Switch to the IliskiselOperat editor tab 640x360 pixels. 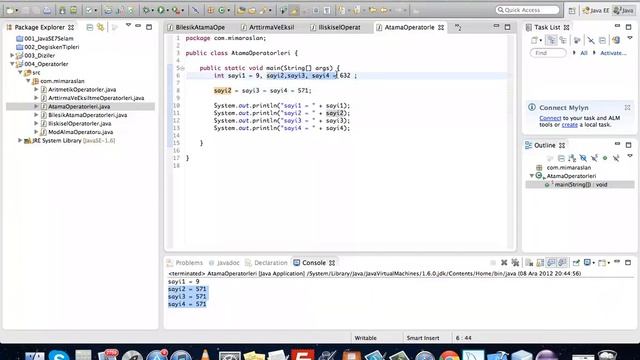pos(339,27)
